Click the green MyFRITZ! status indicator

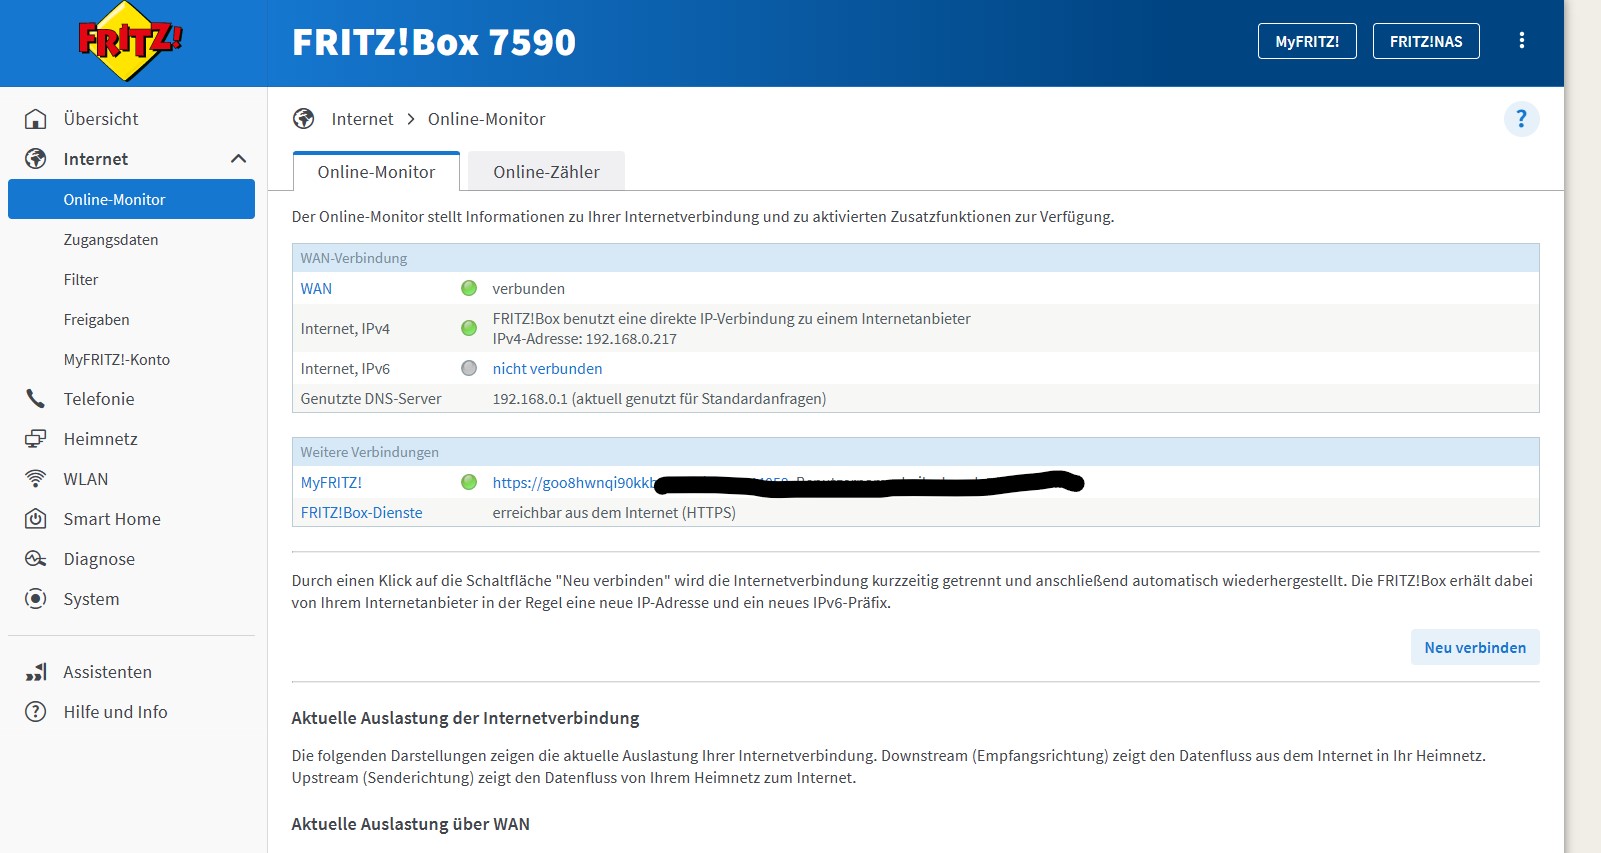468,482
